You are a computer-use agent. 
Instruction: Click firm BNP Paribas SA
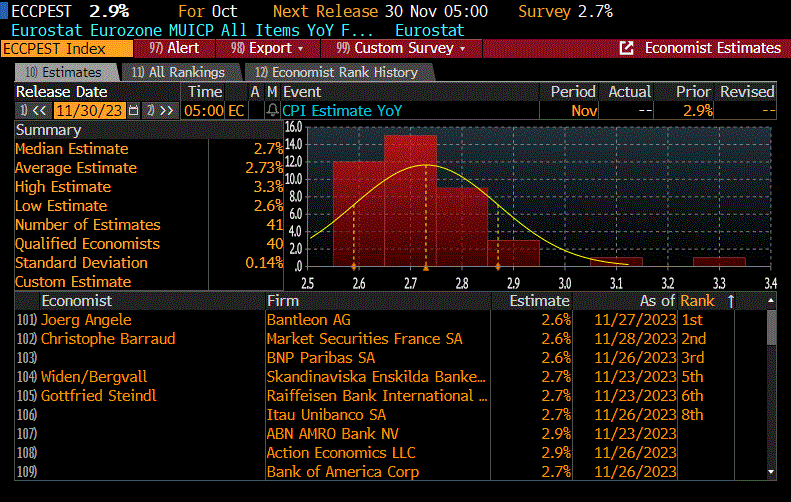click(x=321, y=358)
